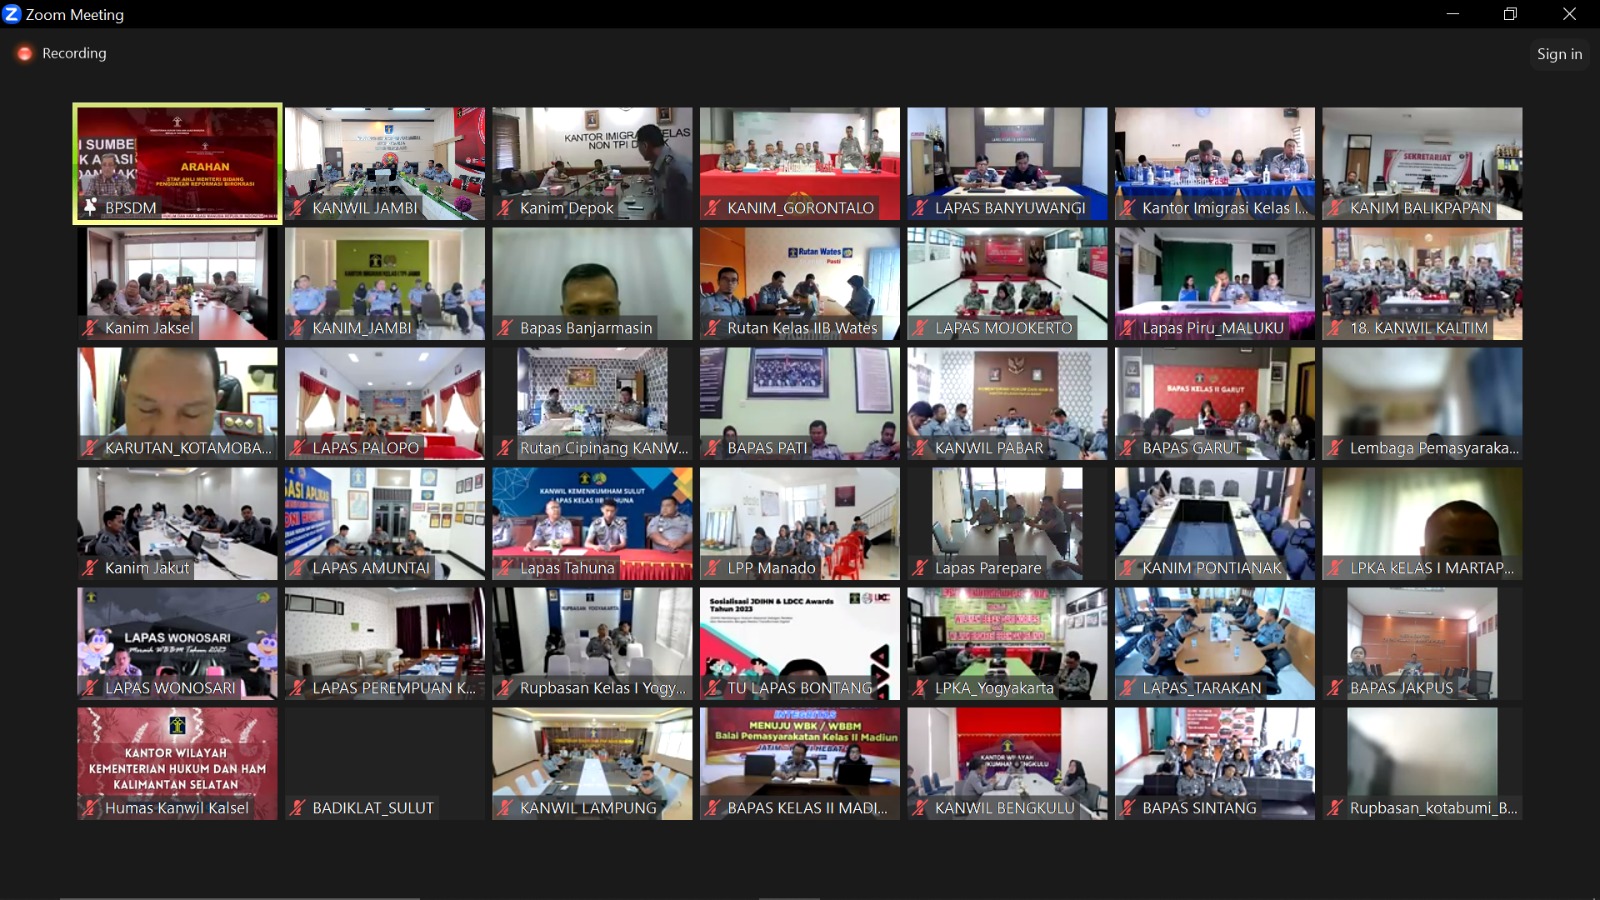Click the Recording status label
This screenshot has height=900, width=1600.
pyautogui.click(x=74, y=54)
